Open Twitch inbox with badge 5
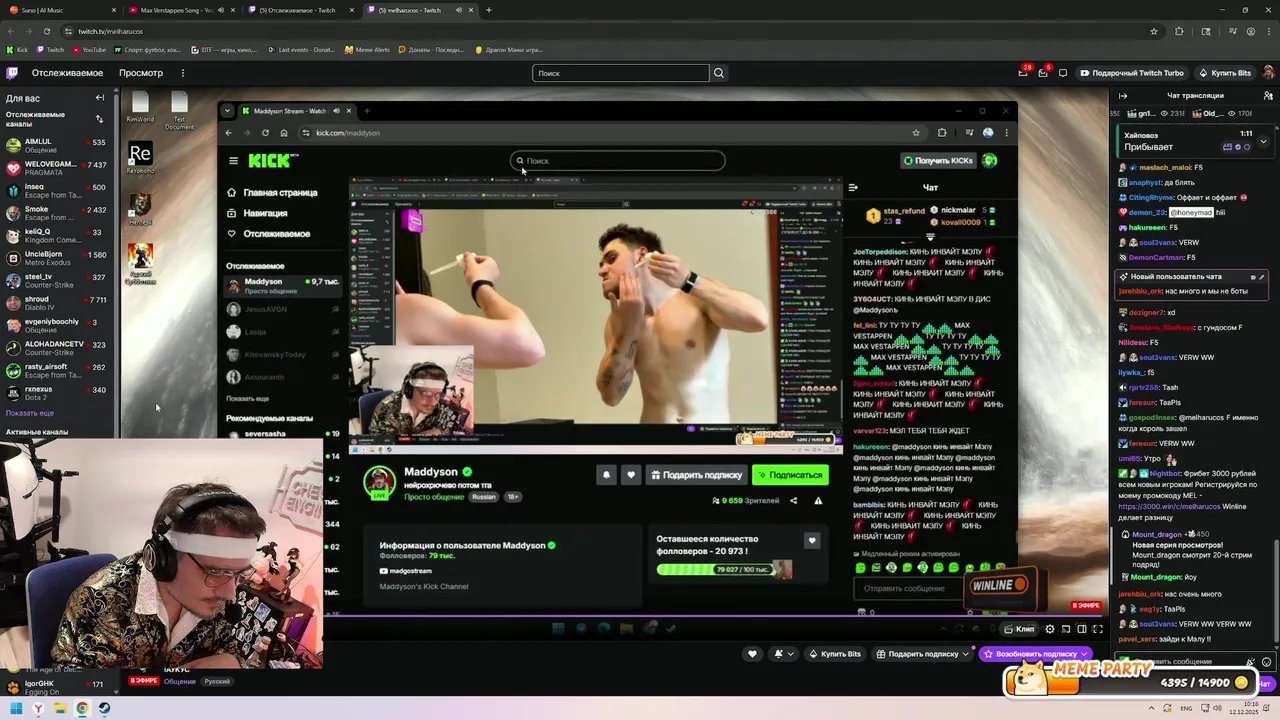This screenshot has height=720, width=1280. (x=1043, y=73)
